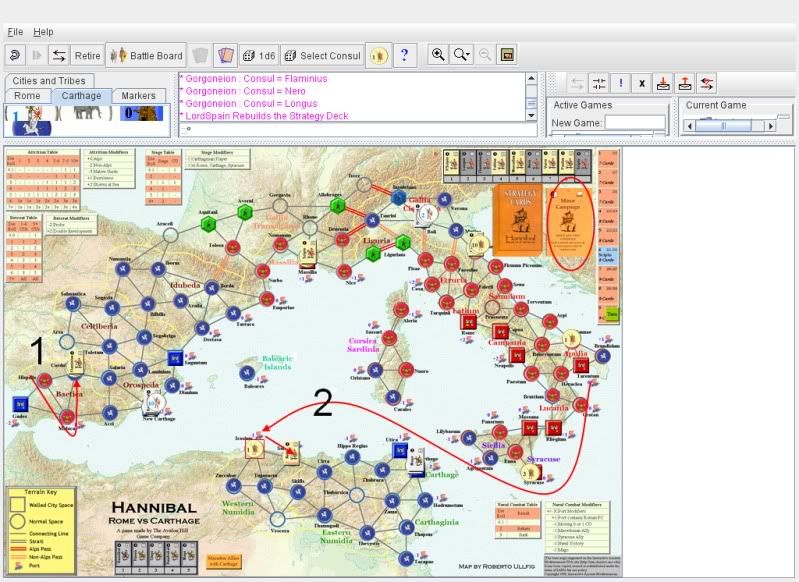Click the Macedon Allies with Carthage marker

click(223, 562)
